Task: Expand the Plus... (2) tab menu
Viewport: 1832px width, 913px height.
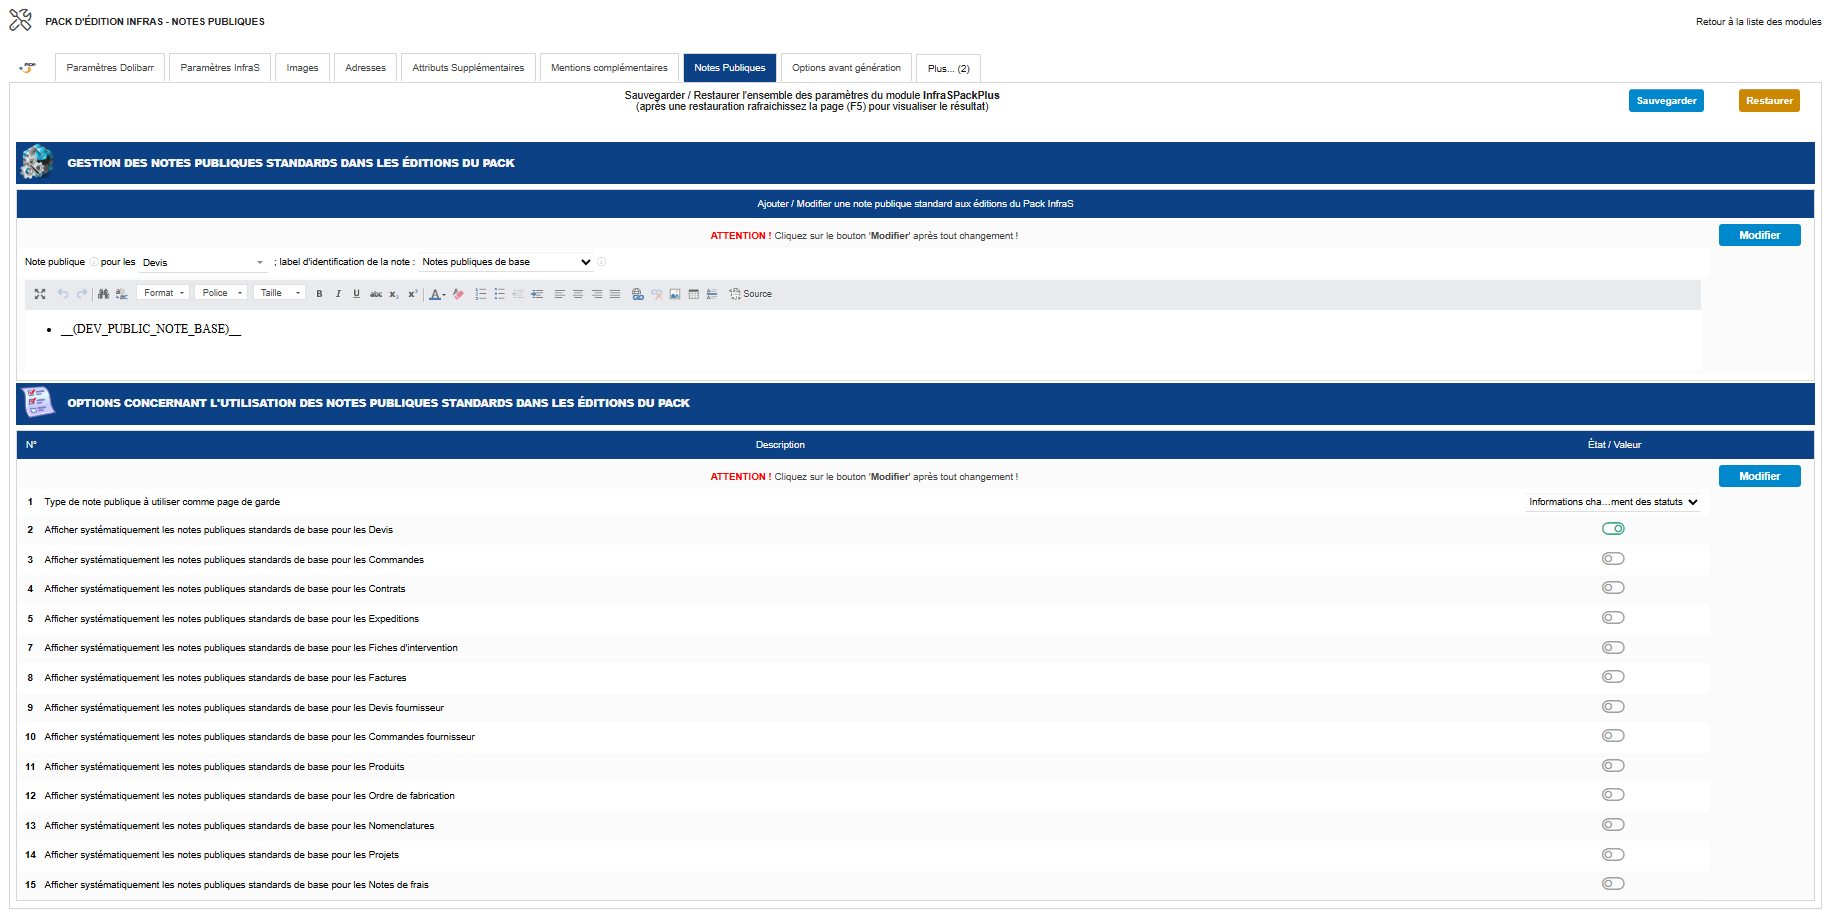Action: click(948, 68)
